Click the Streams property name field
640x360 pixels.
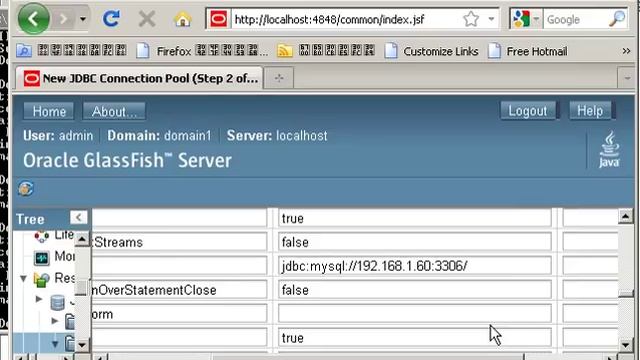coord(179,242)
